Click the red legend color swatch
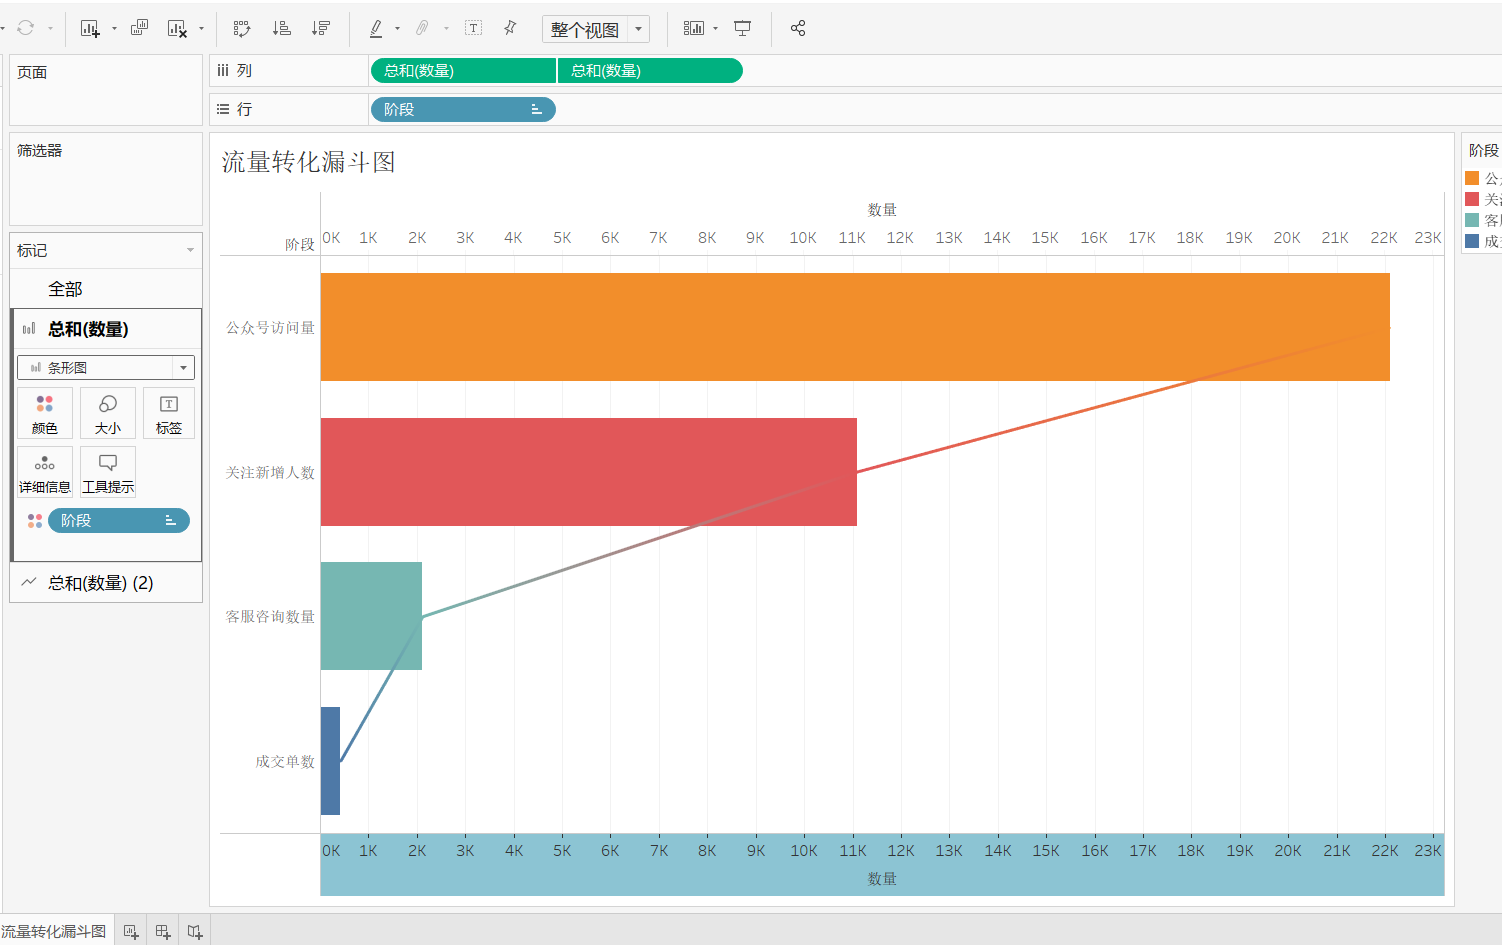Screen dimensions: 1502x945 click(x=1472, y=199)
